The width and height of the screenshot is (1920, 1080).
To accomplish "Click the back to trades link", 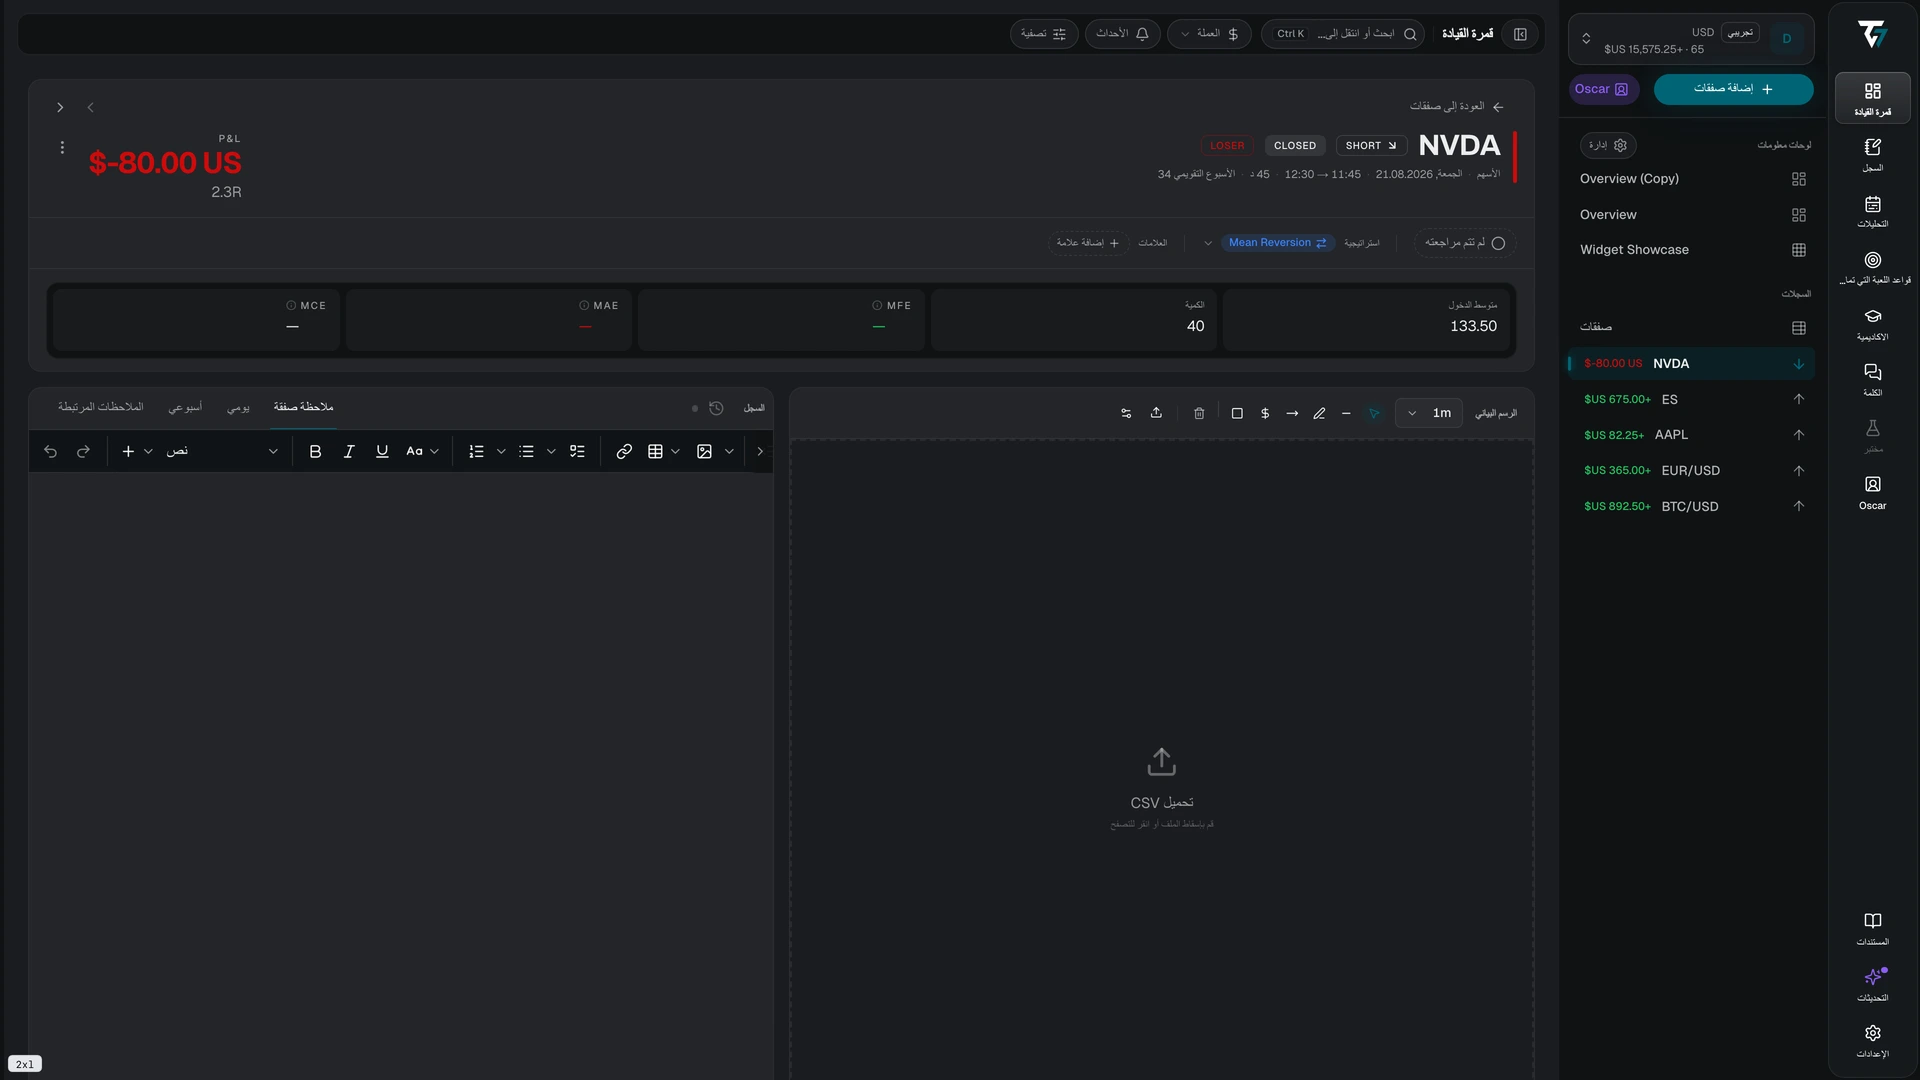I will pos(1457,107).
